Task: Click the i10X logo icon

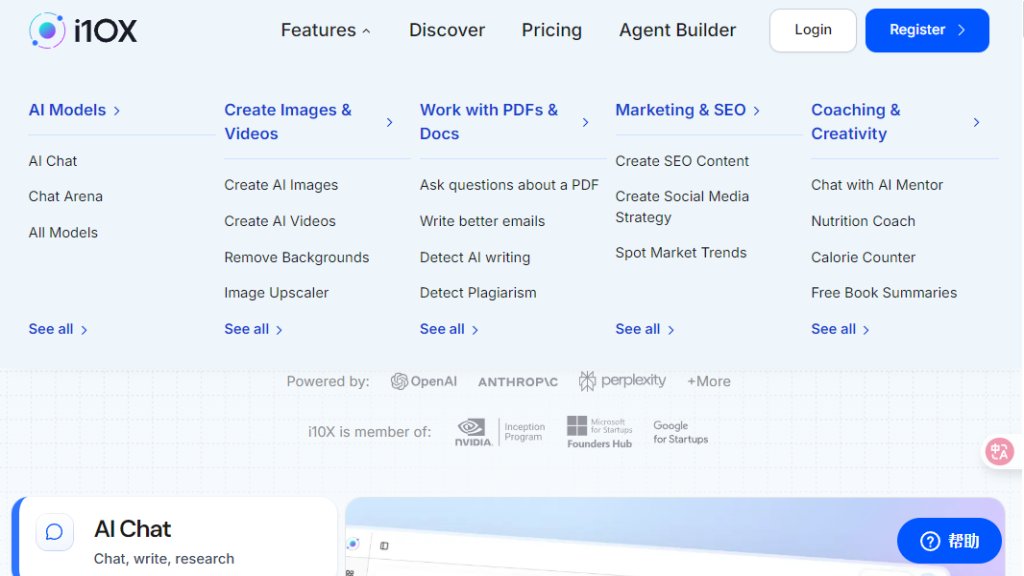Action: point(47,31)
